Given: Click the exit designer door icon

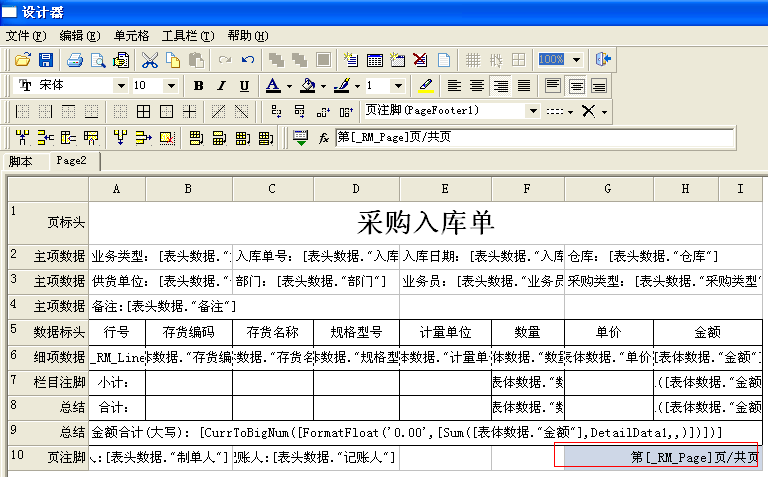Looking at the screenshot, I should click(603, 60).
